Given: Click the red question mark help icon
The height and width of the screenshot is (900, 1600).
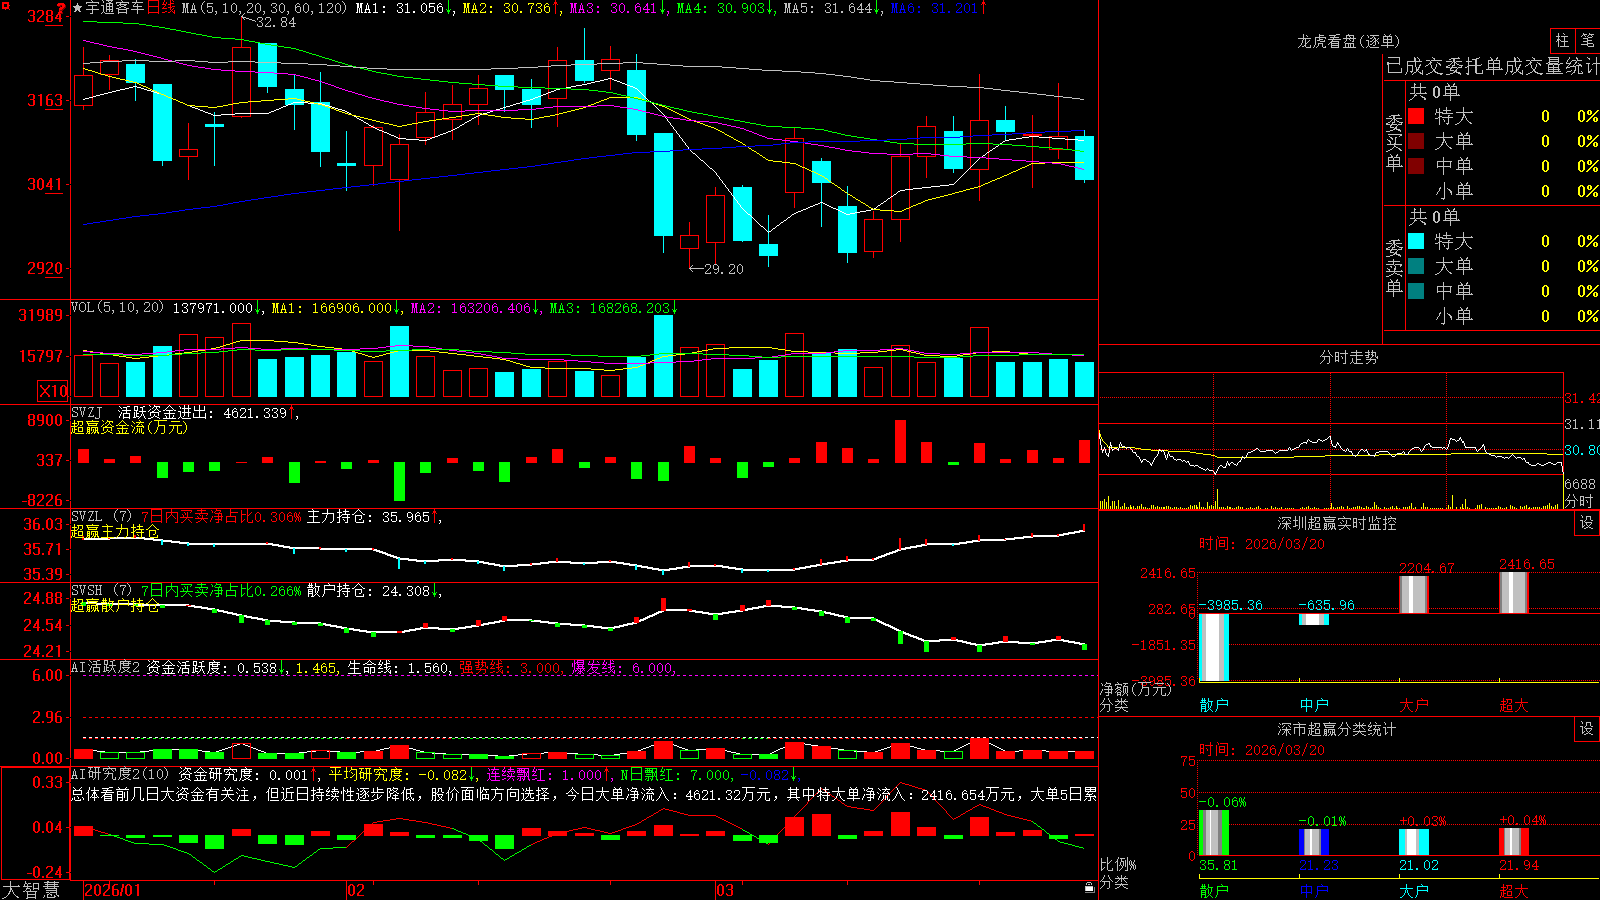Looking at the screenshot, I should 62,8.
